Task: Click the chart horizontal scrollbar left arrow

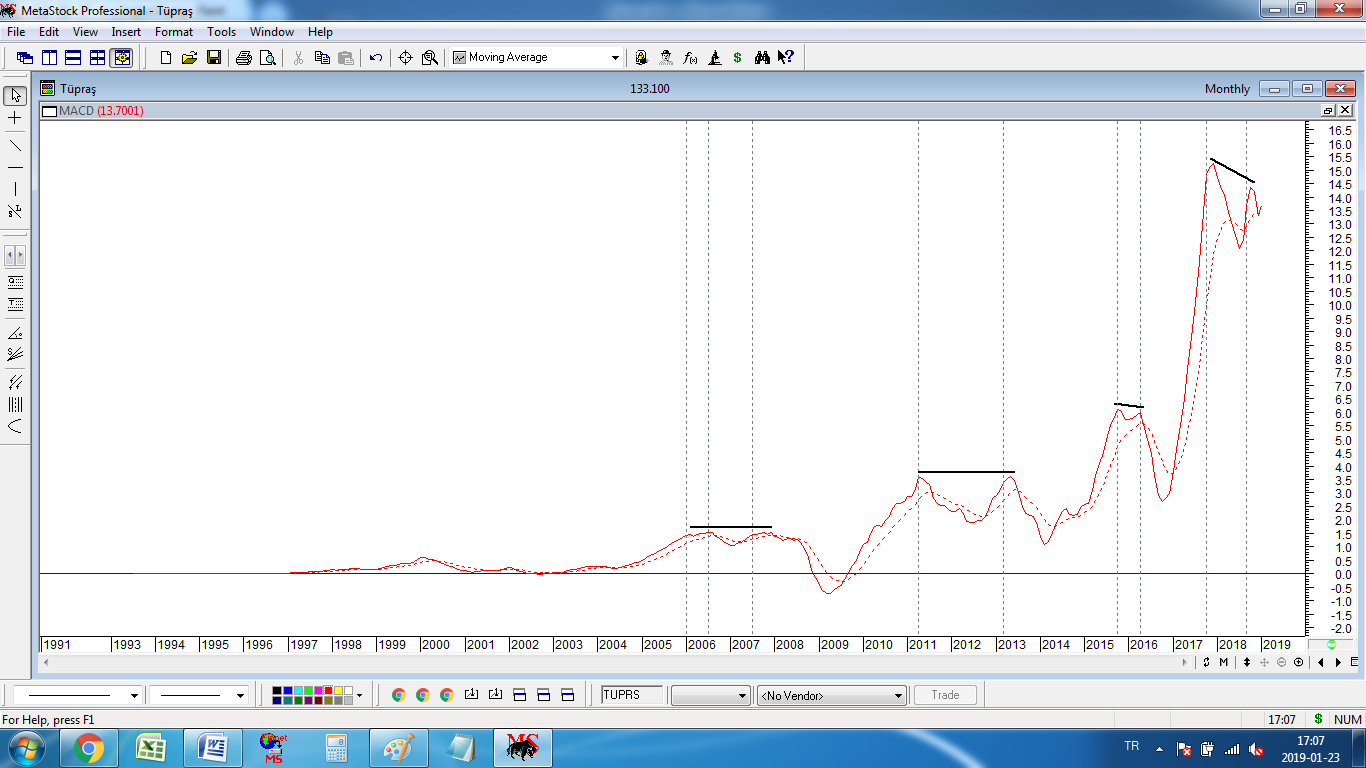Action: click(45, 662)
